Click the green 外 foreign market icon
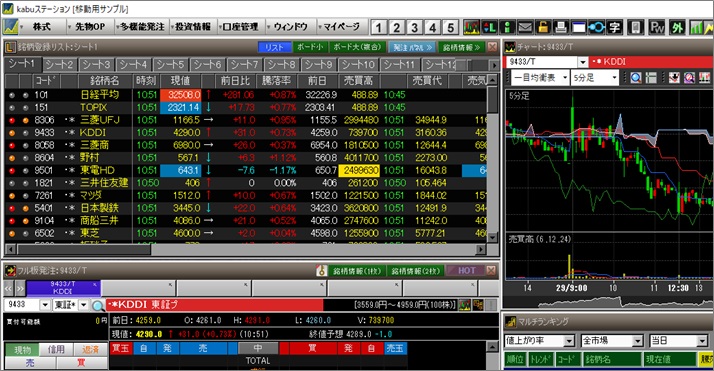The image size is (714, 371). 677,27
